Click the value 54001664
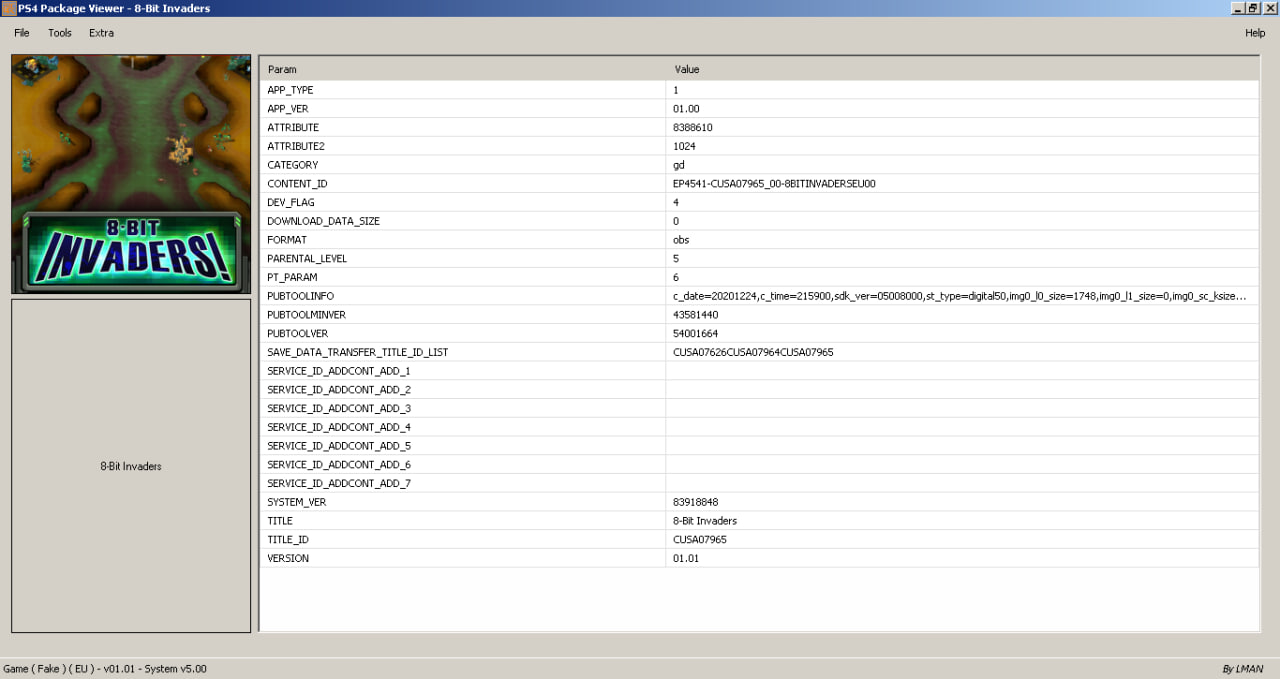Screen dimensions: 1280x679 coord(695,333)
